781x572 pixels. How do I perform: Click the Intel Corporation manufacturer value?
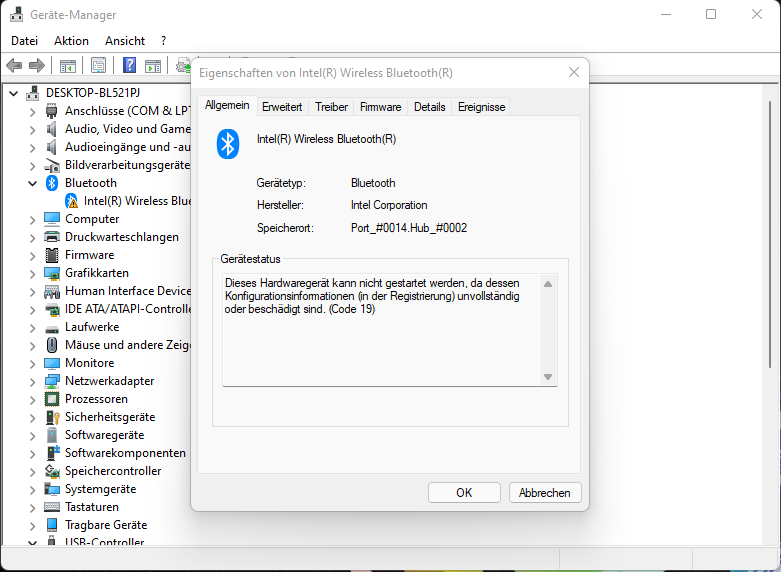[x=389, y=205]
